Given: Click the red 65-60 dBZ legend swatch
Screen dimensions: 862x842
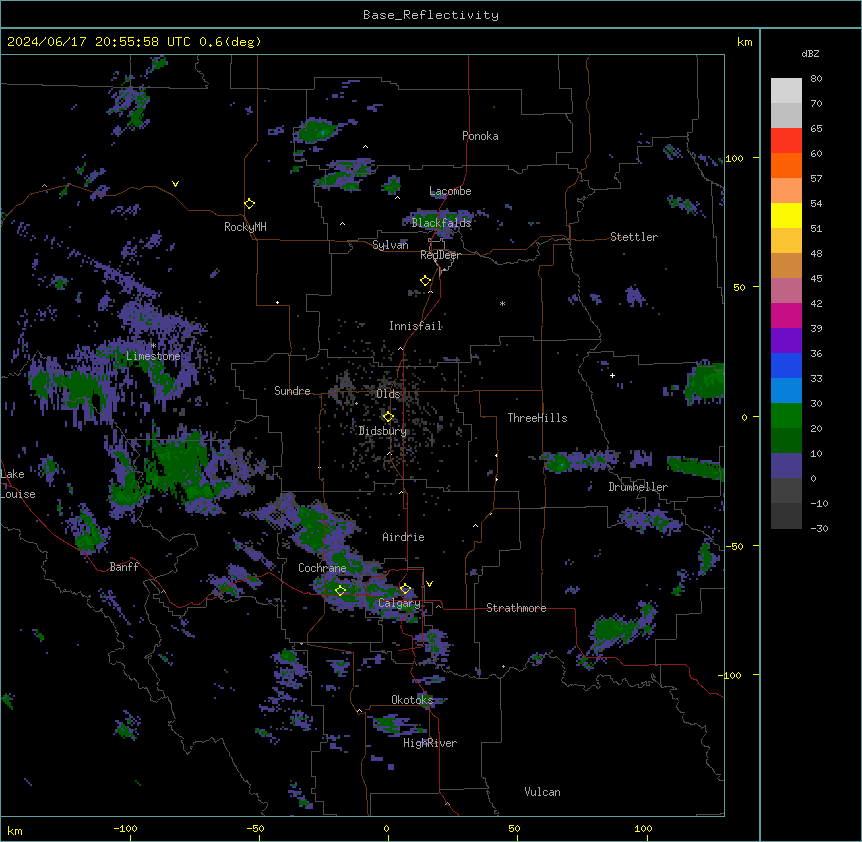Looking at the screenshot, I should point(786,140).
